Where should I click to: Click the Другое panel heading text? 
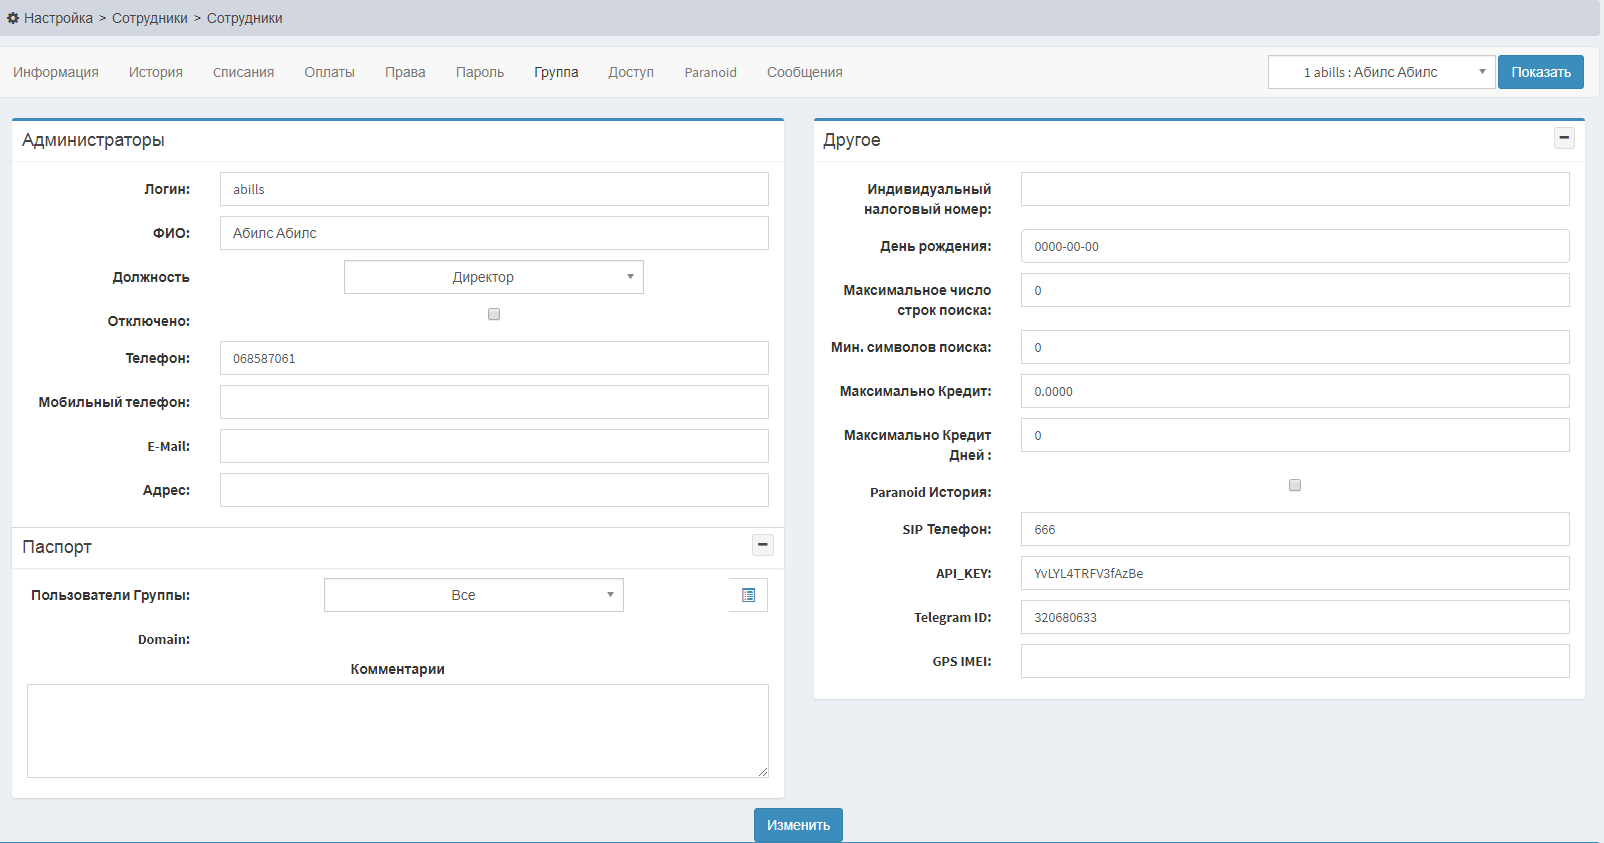tap(852, 140)
